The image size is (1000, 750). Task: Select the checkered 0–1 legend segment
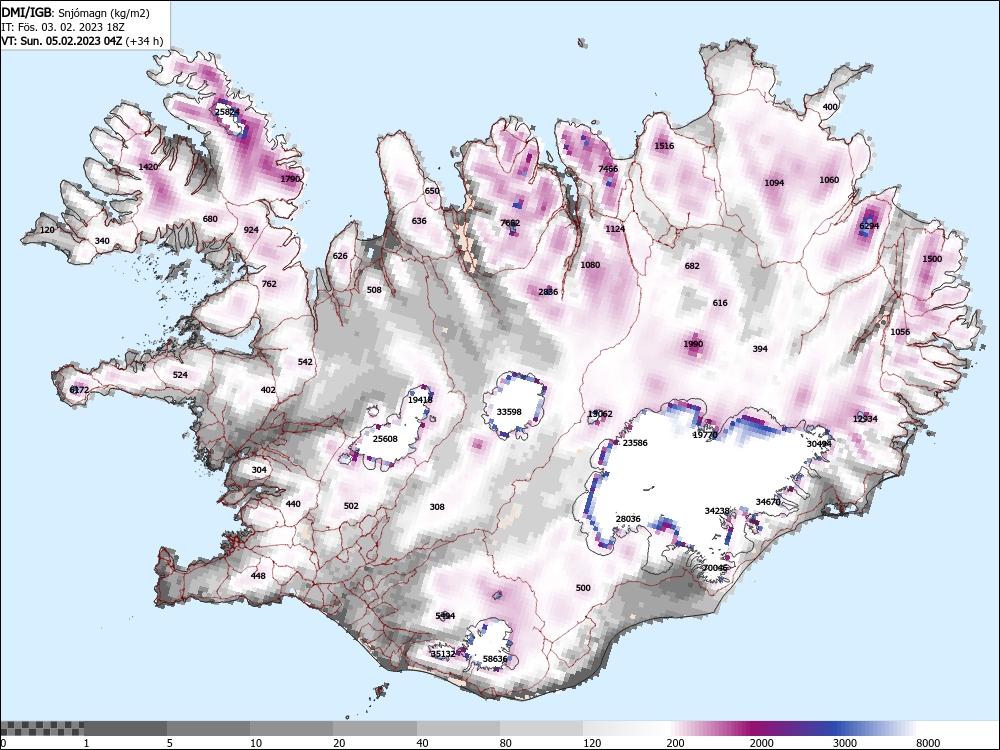(42, 728)
